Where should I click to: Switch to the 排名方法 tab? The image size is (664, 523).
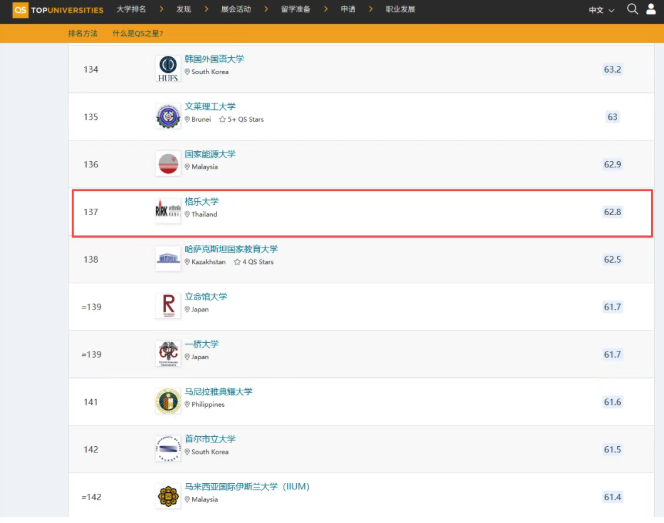click(84, 33)
